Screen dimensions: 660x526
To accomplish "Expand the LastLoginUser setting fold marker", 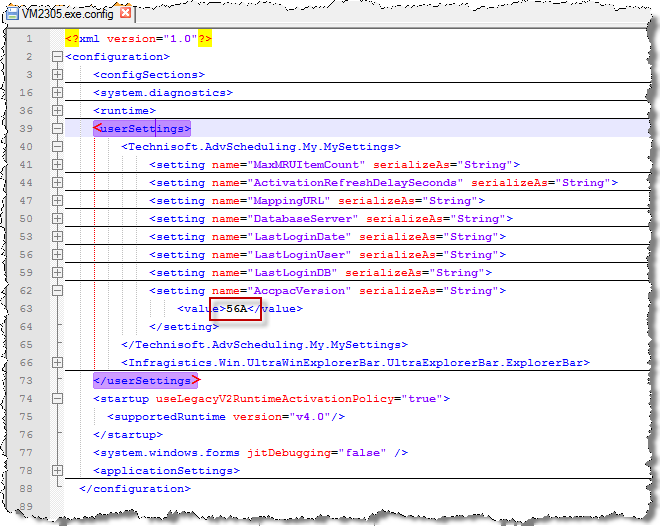I will (x=57, y=255).
